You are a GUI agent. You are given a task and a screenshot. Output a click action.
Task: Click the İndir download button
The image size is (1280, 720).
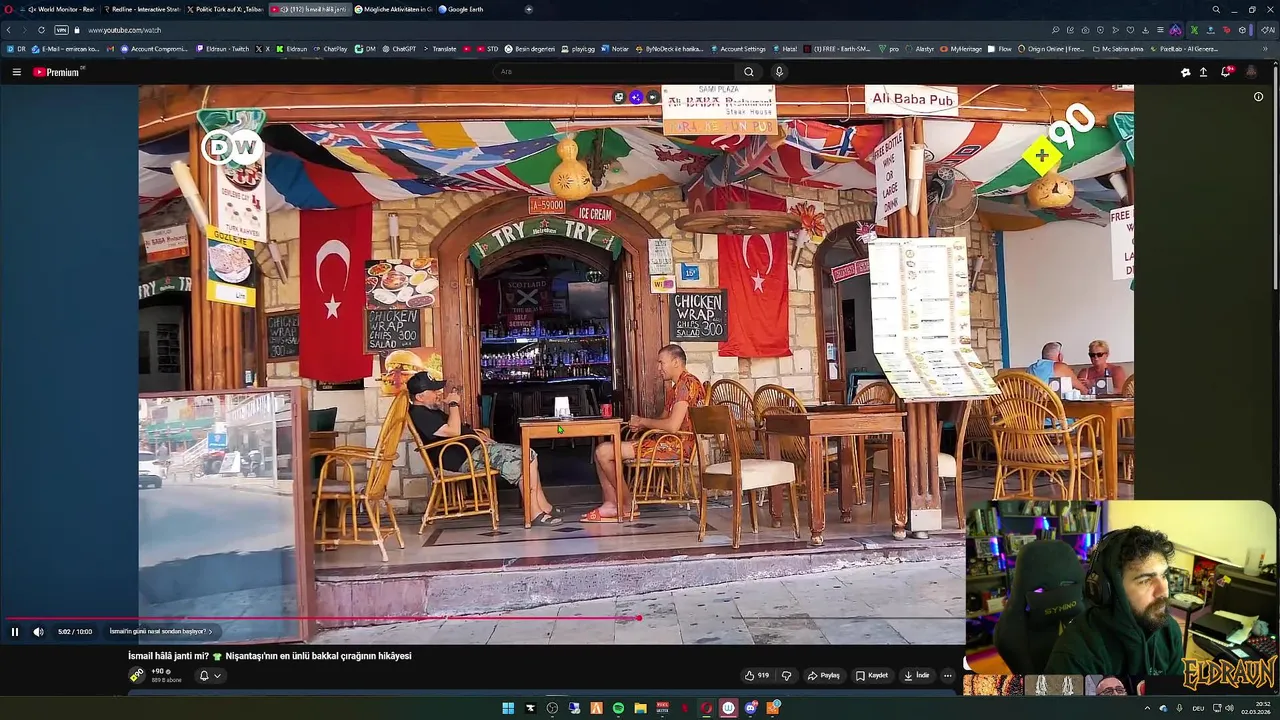click(x=917, y=675)
